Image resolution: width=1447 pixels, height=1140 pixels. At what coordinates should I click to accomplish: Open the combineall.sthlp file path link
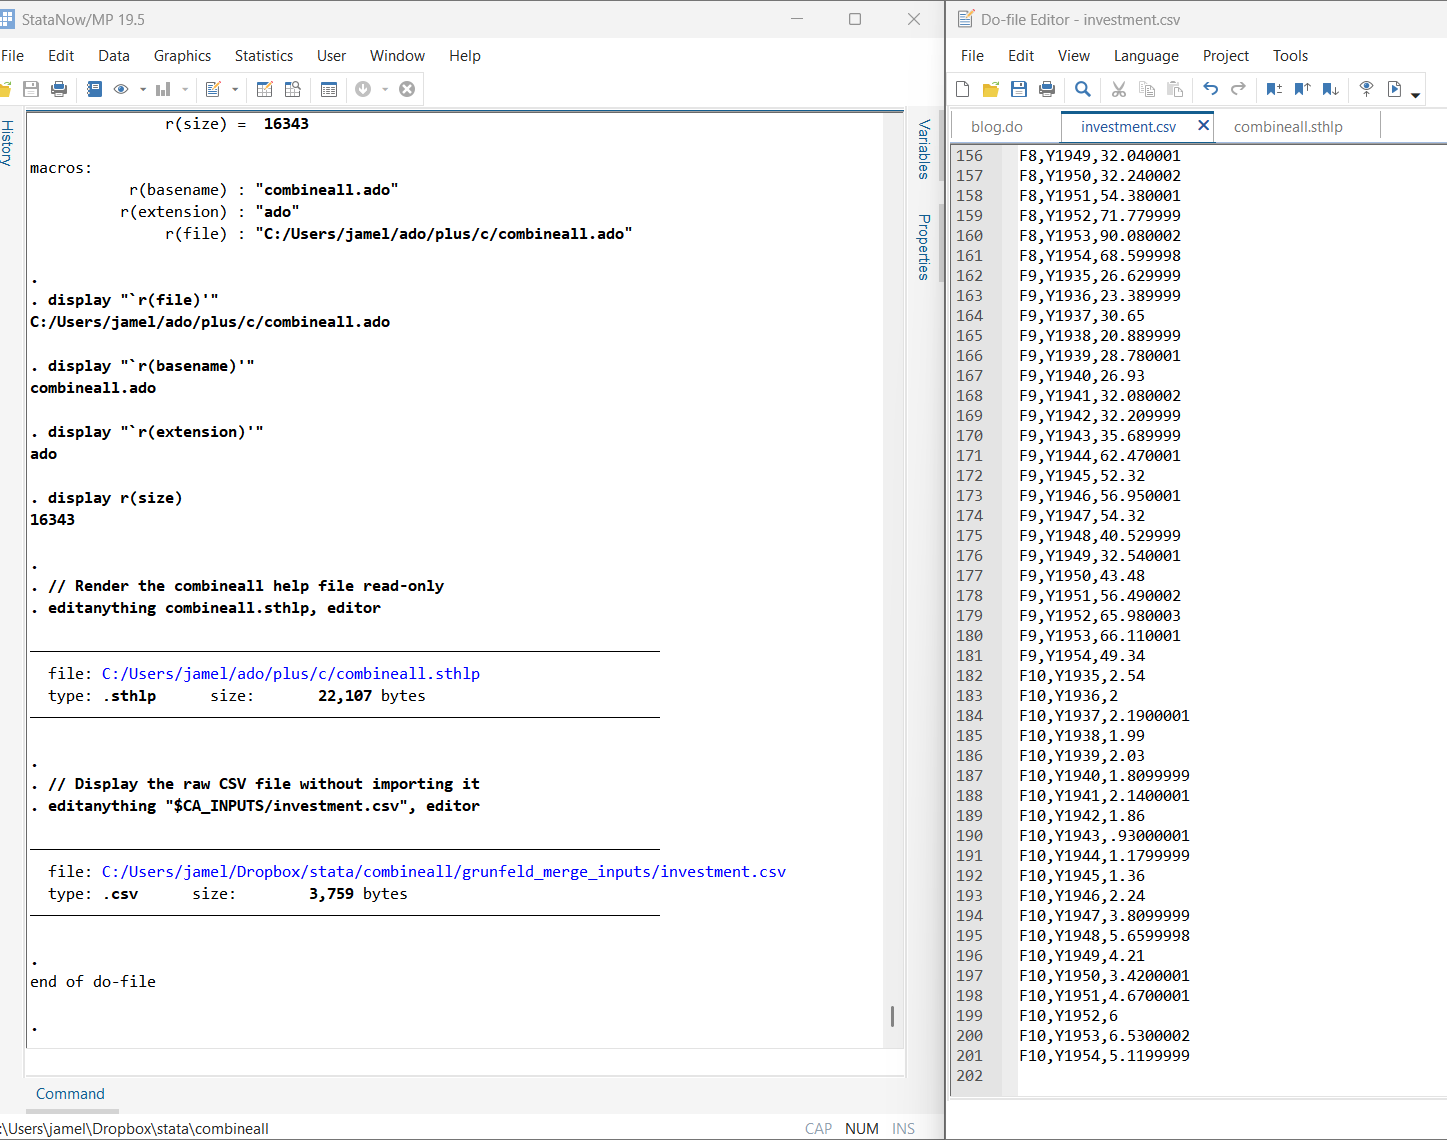click(291, 674)
